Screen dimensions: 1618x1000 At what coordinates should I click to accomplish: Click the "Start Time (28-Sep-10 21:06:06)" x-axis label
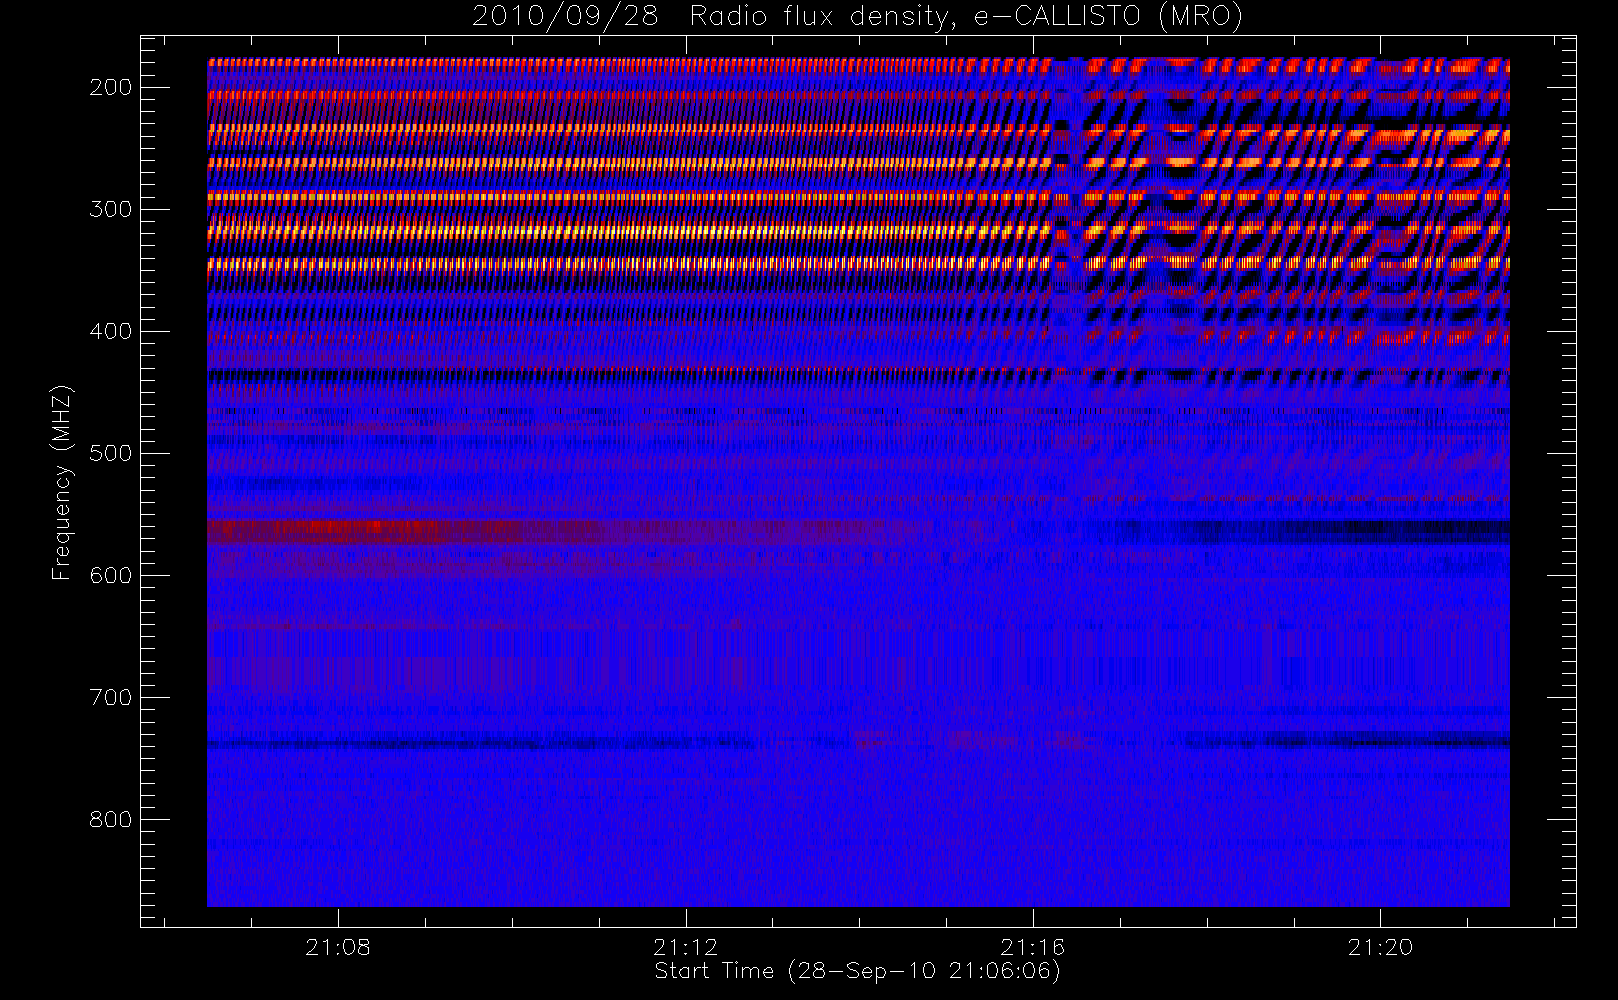click(857, 971)
